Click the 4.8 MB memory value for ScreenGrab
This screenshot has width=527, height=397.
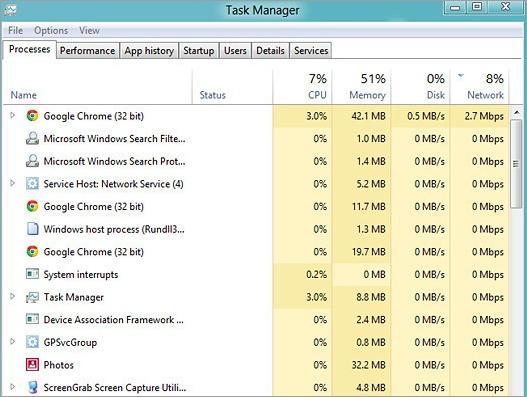pyautogui.click(x=371, y=387)
